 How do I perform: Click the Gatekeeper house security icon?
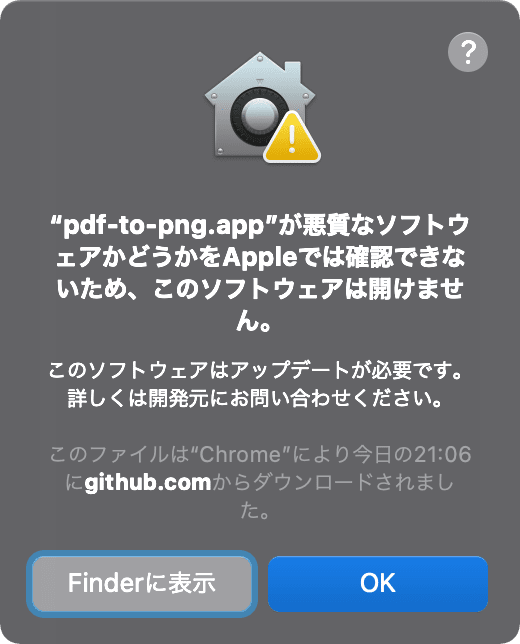(262, 107)
